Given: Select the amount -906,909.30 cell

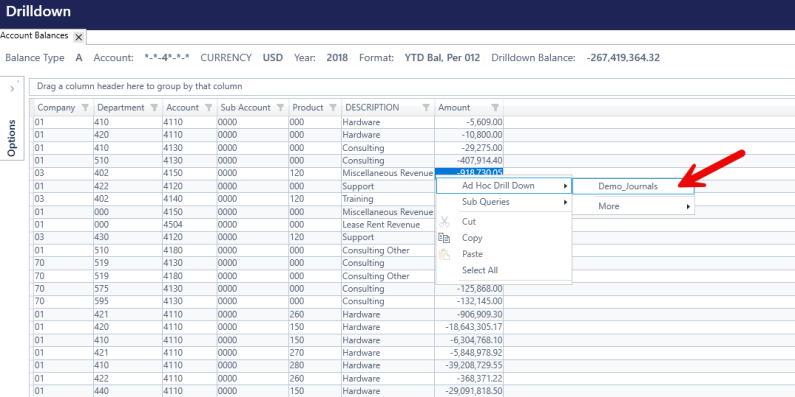Looking at the screenshot, I should point(469,314).
